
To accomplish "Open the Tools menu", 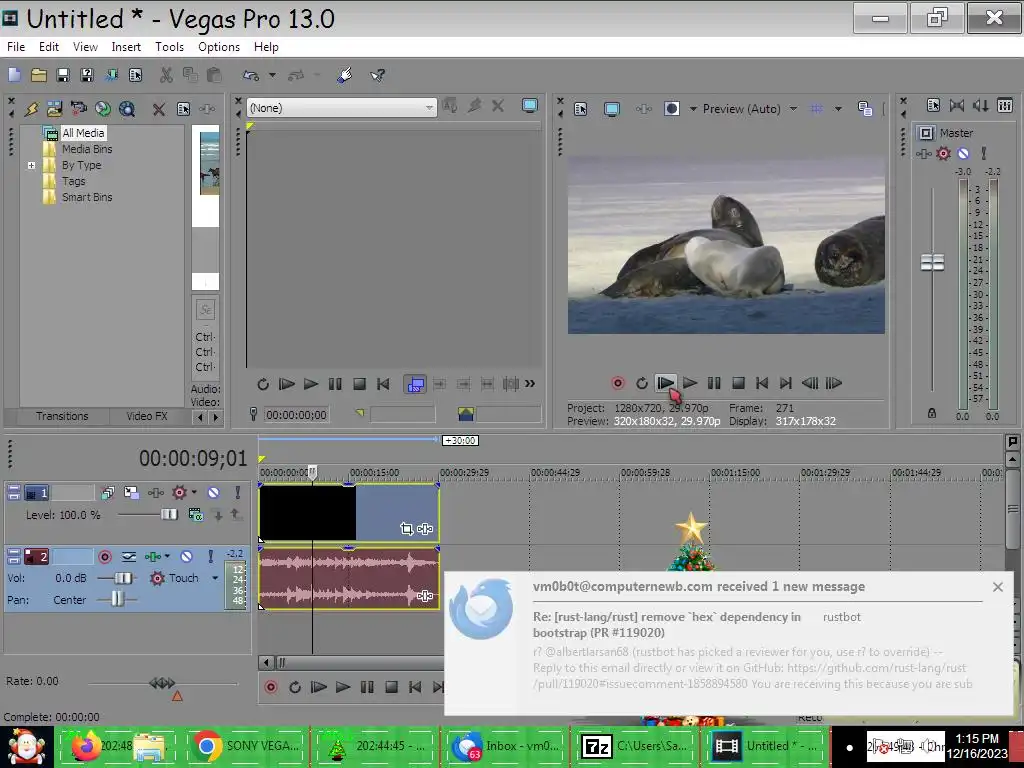I will point(169,47).
